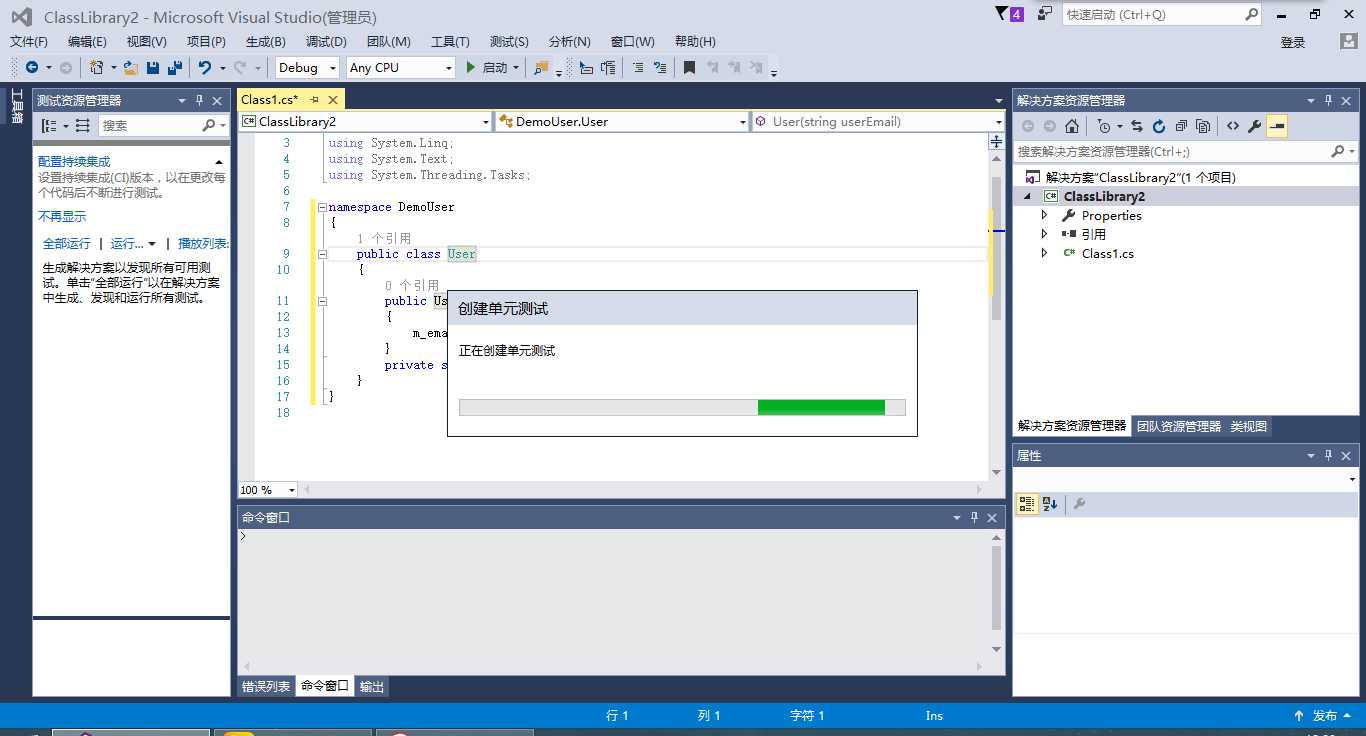Open the User(string userEmail) member dropdown
1366x736 pixels.
point(998,121)
